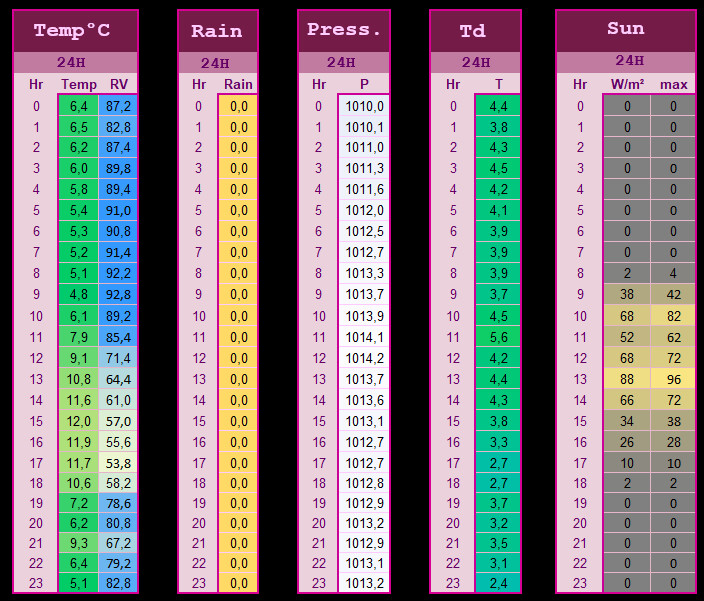
Task: Click the W/m² column header
Action: 628,84
